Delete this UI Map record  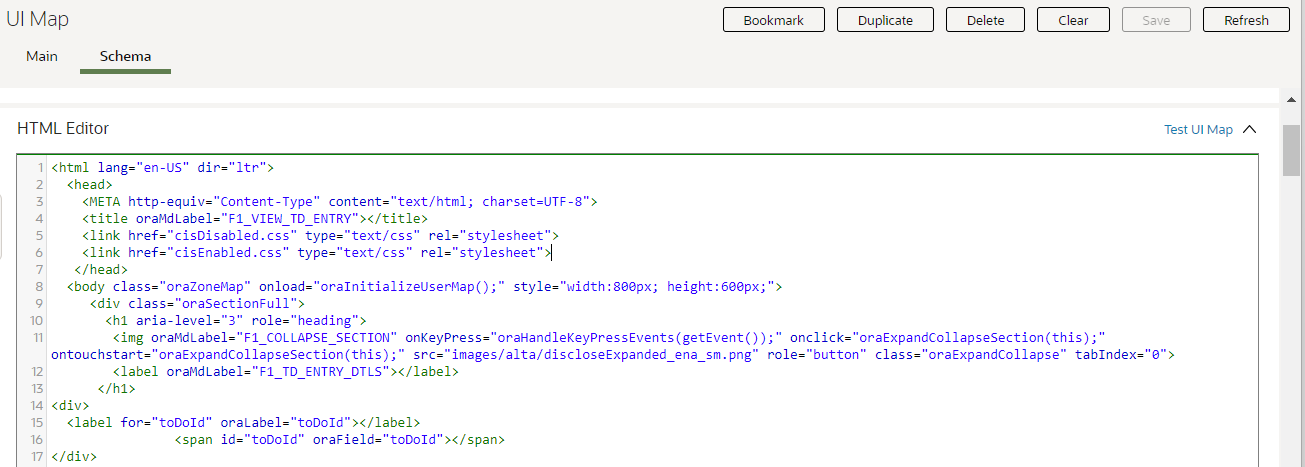click(985, 20)
